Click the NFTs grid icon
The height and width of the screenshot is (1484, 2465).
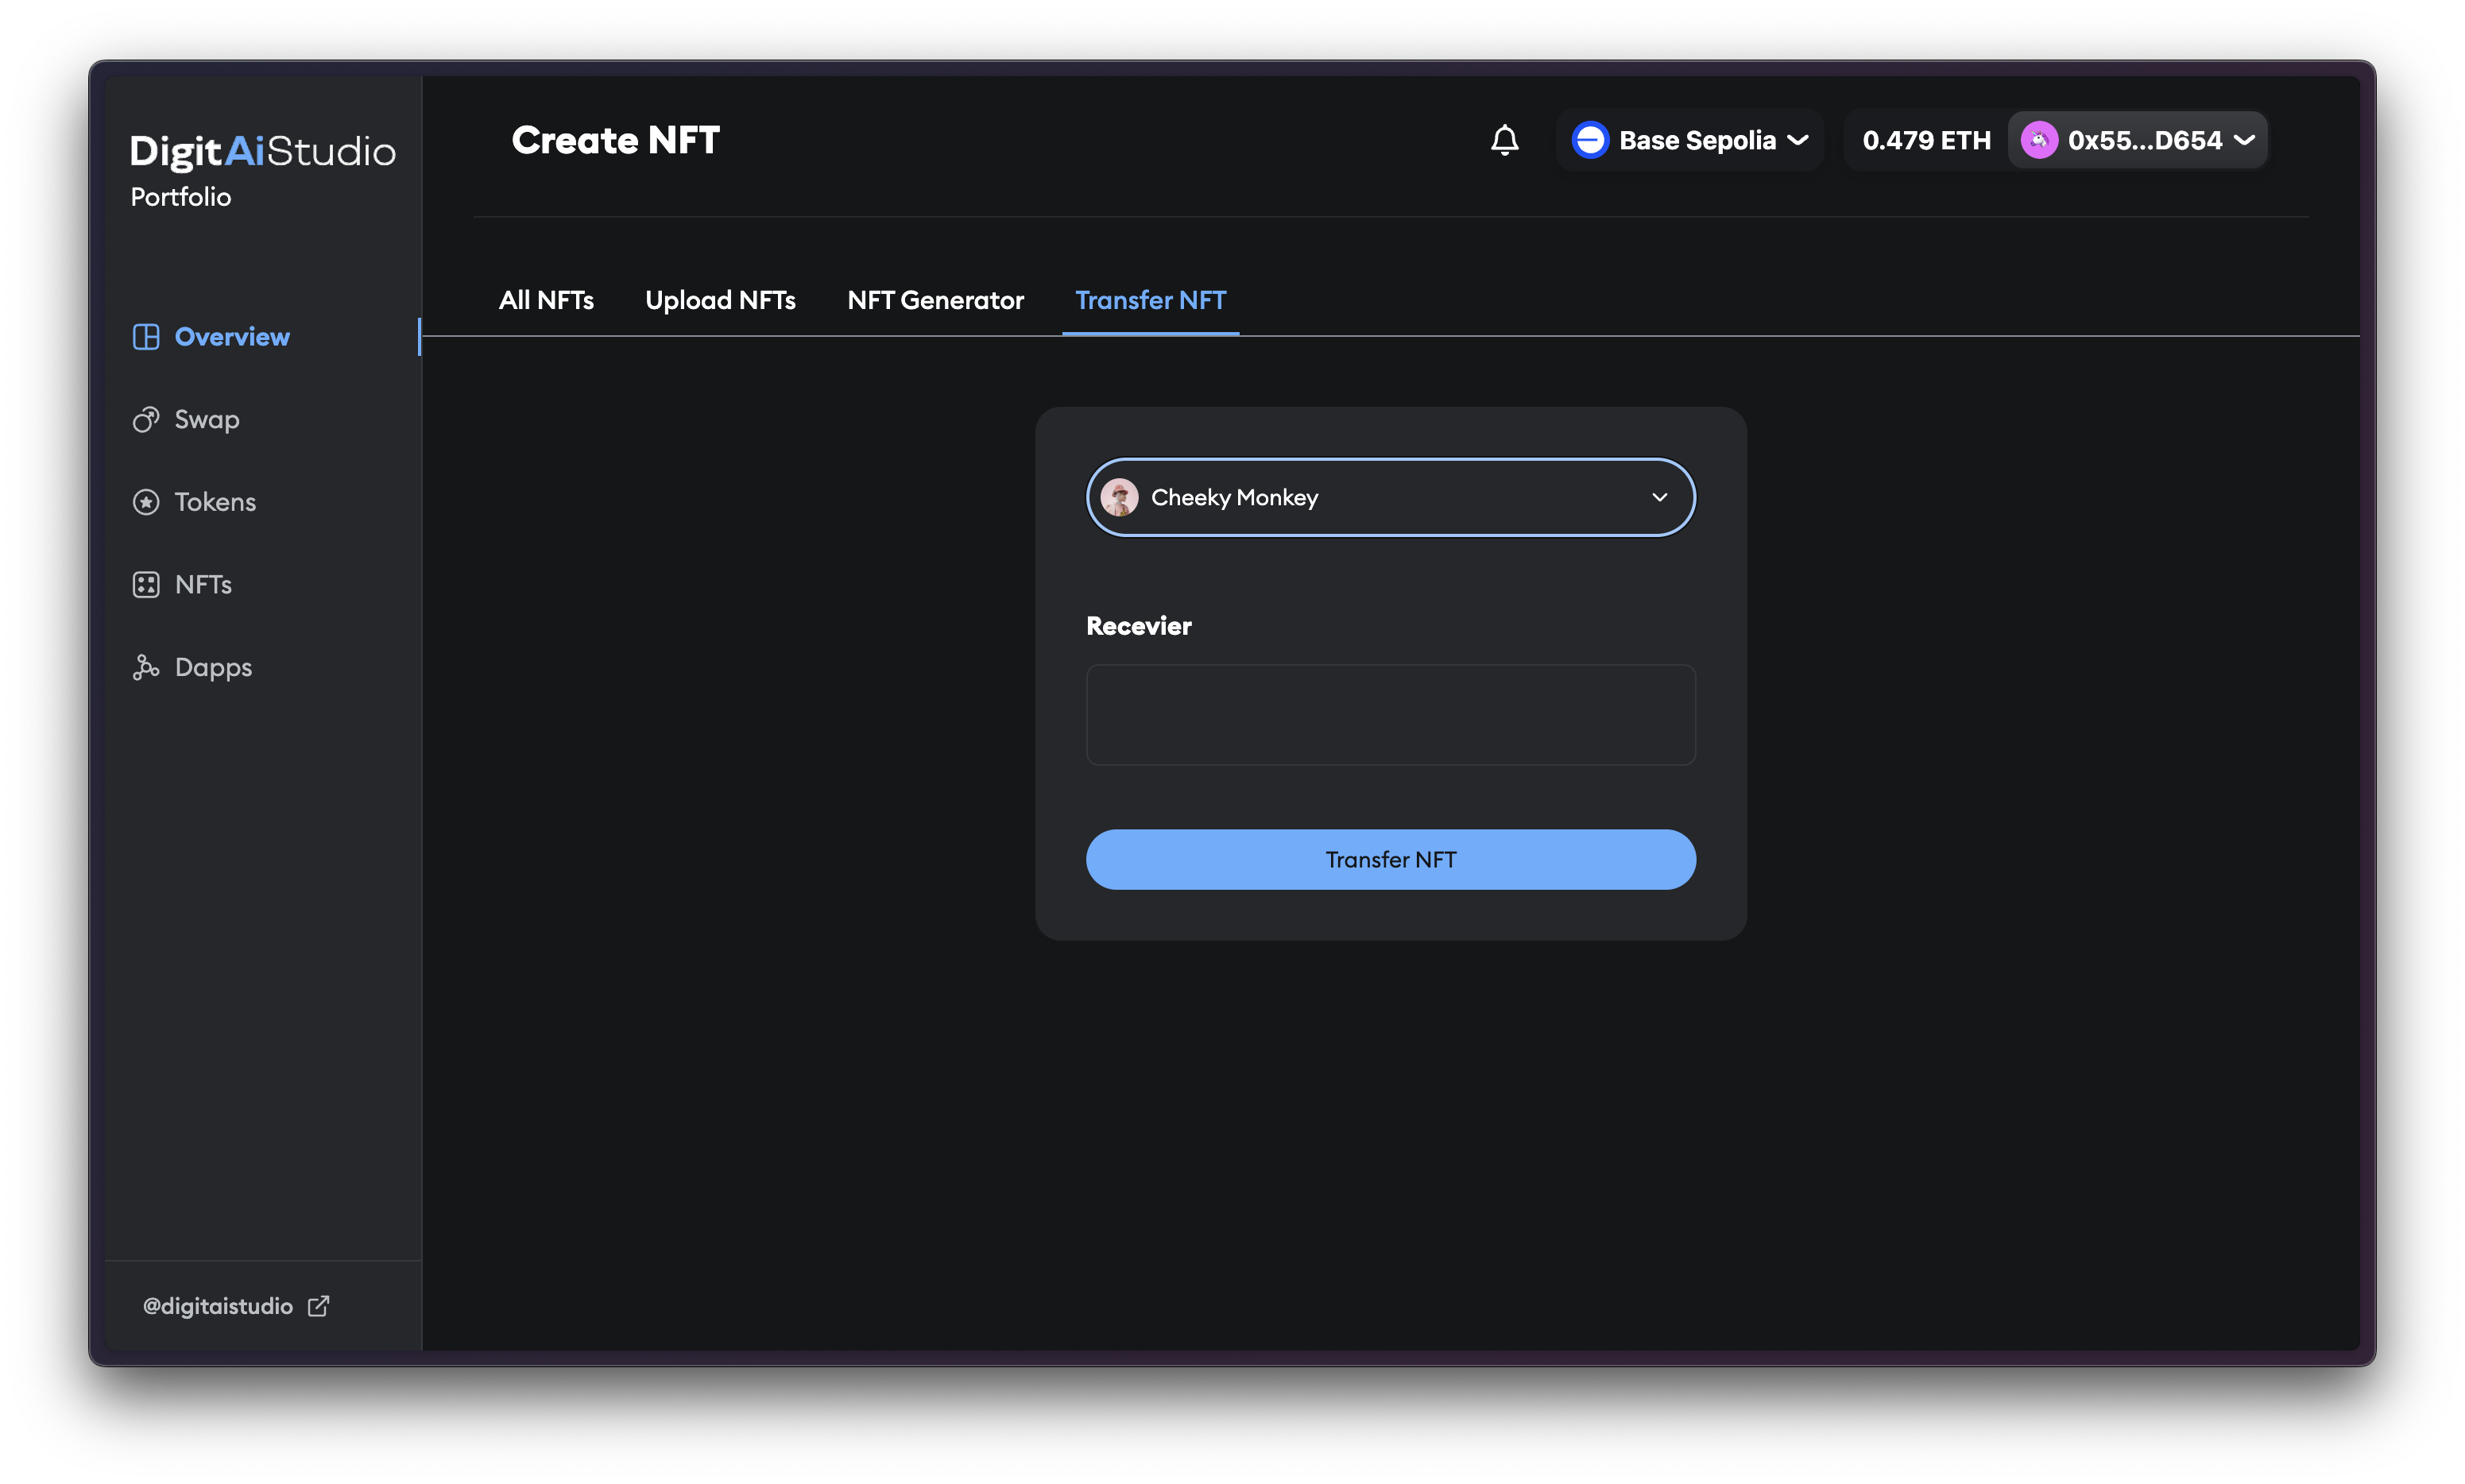tap(146, 585)
